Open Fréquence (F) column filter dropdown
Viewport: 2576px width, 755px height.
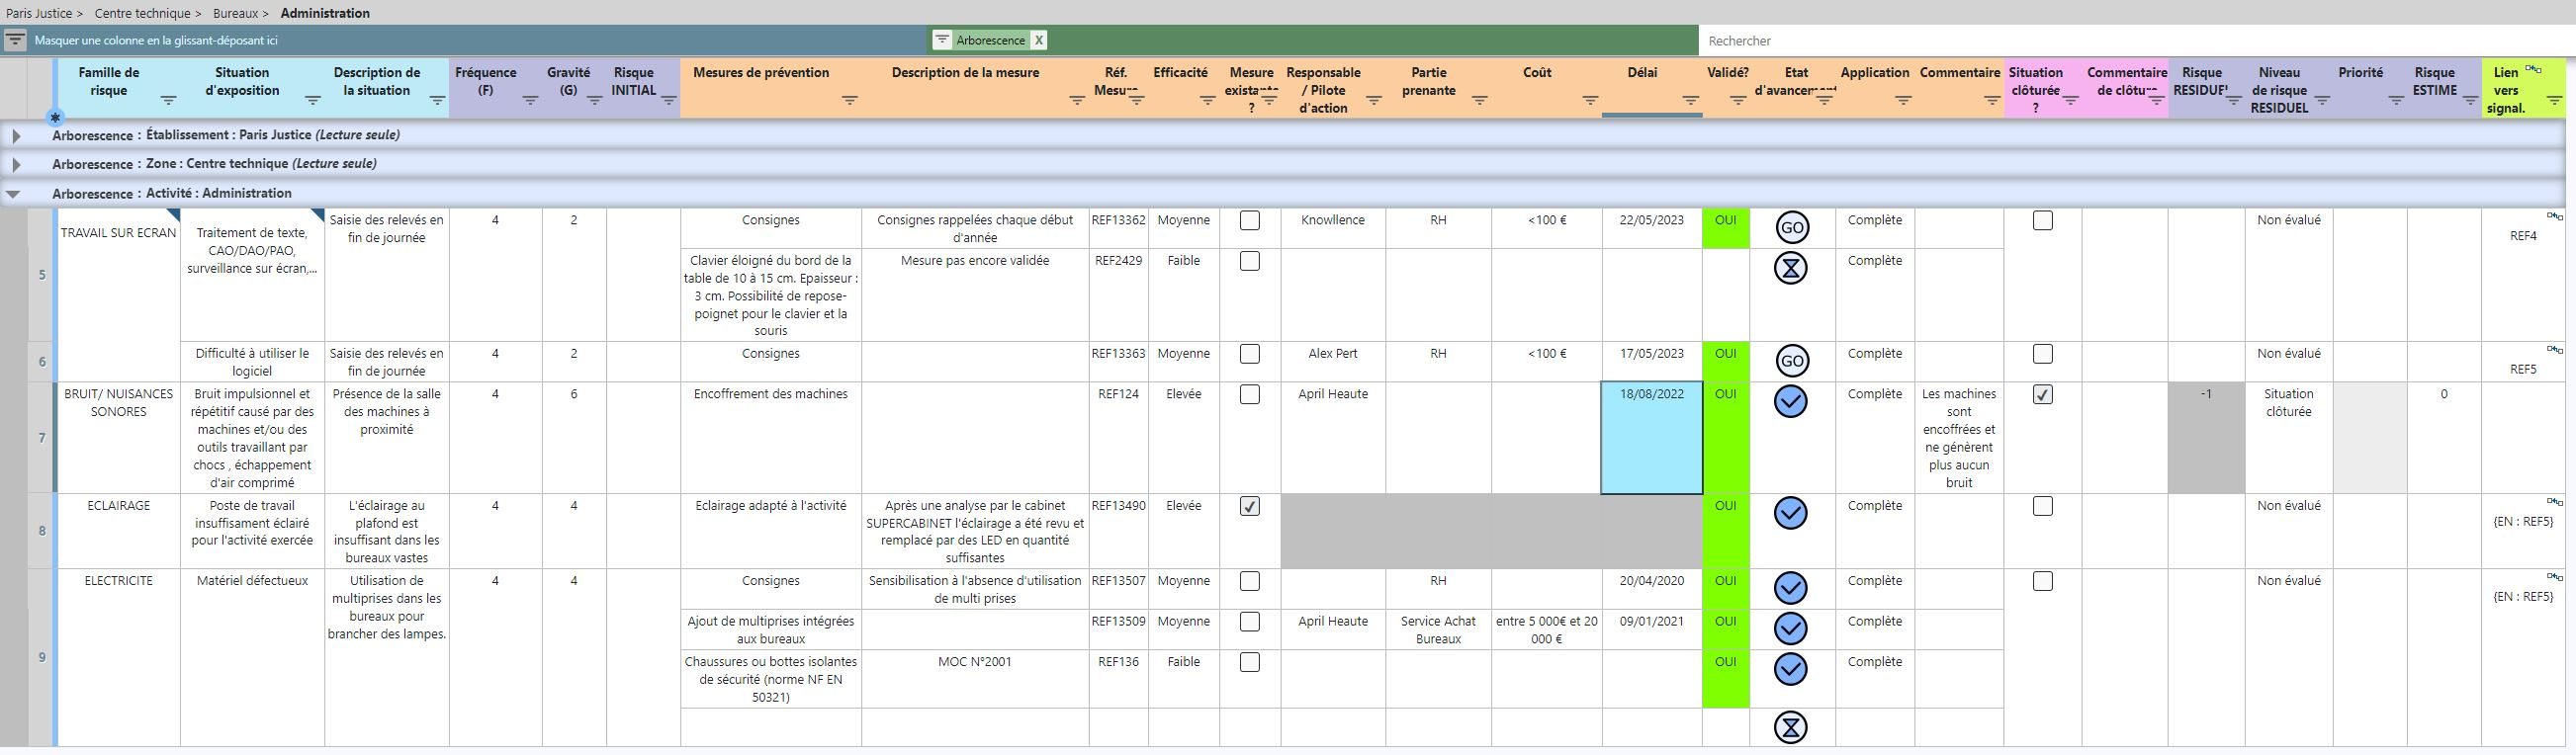click(x=530, y=100)
